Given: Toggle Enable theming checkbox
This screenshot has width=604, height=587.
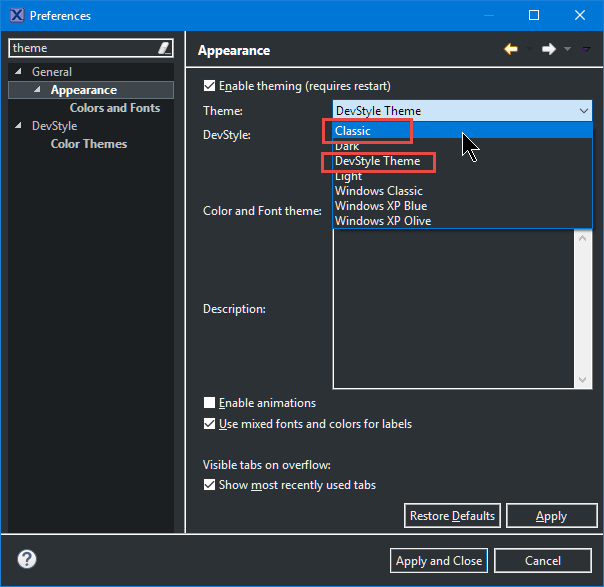Looking at the screenshot, I should point(209,86).
